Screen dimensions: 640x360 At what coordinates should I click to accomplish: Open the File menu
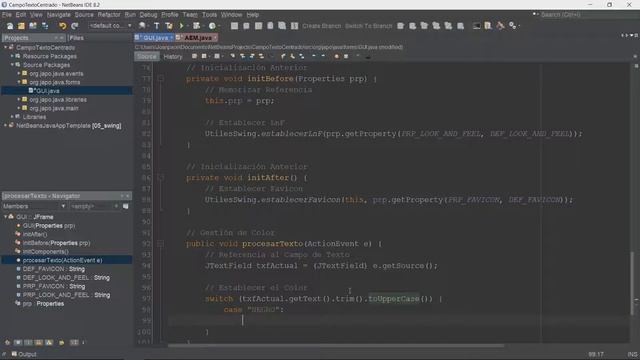[x=7, y=15]
